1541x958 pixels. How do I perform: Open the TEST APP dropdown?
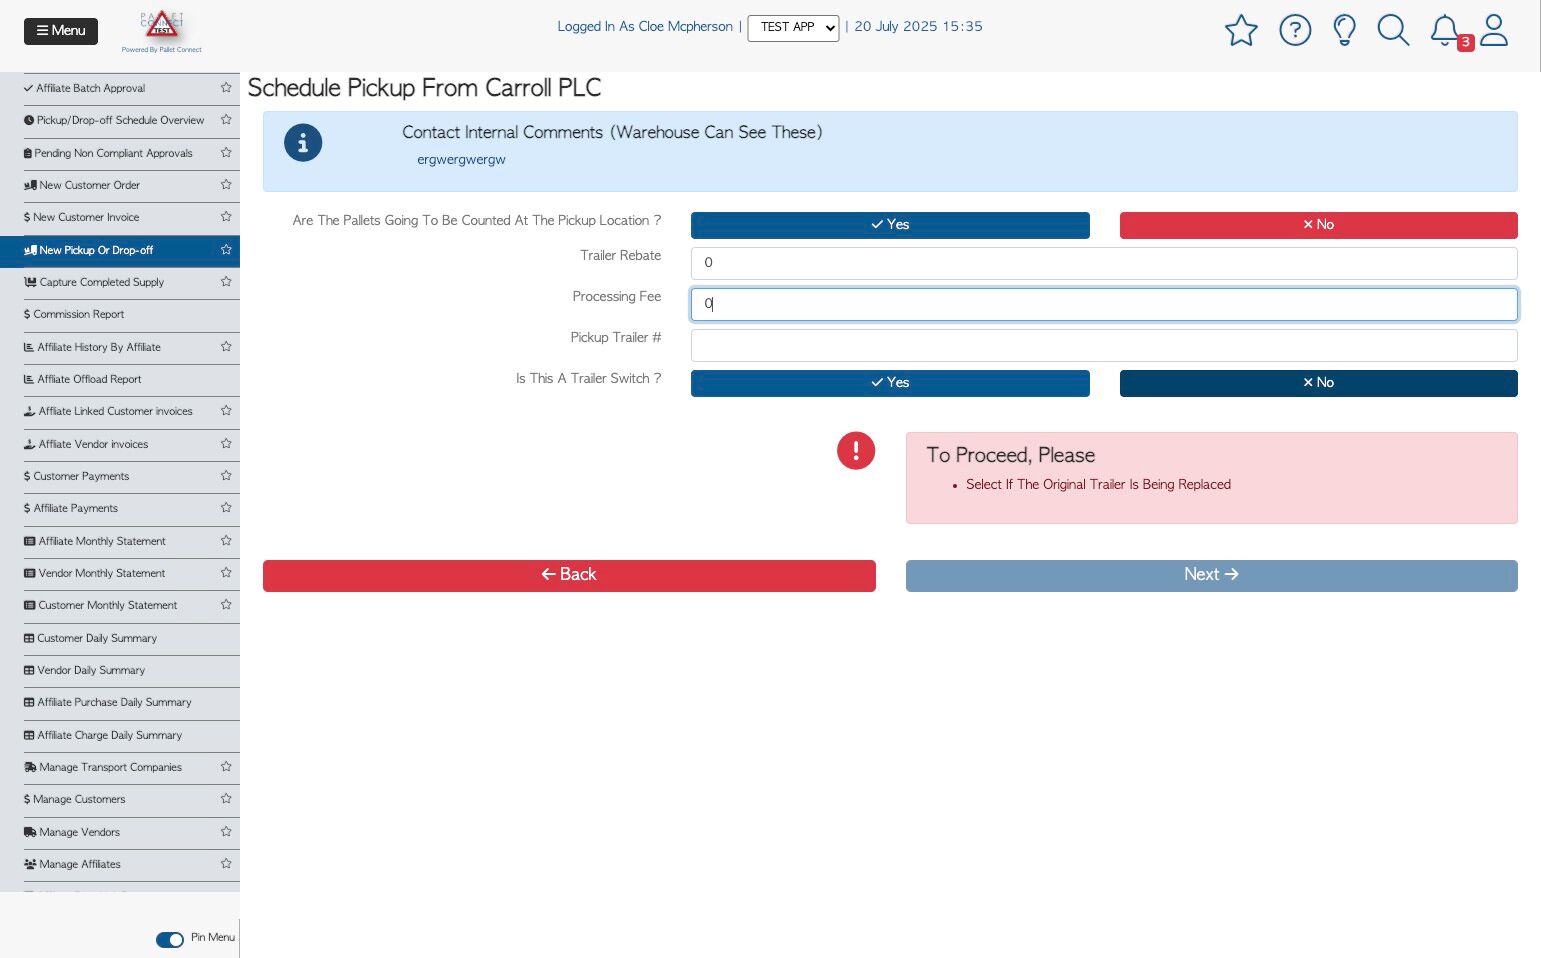click(793, 28)
